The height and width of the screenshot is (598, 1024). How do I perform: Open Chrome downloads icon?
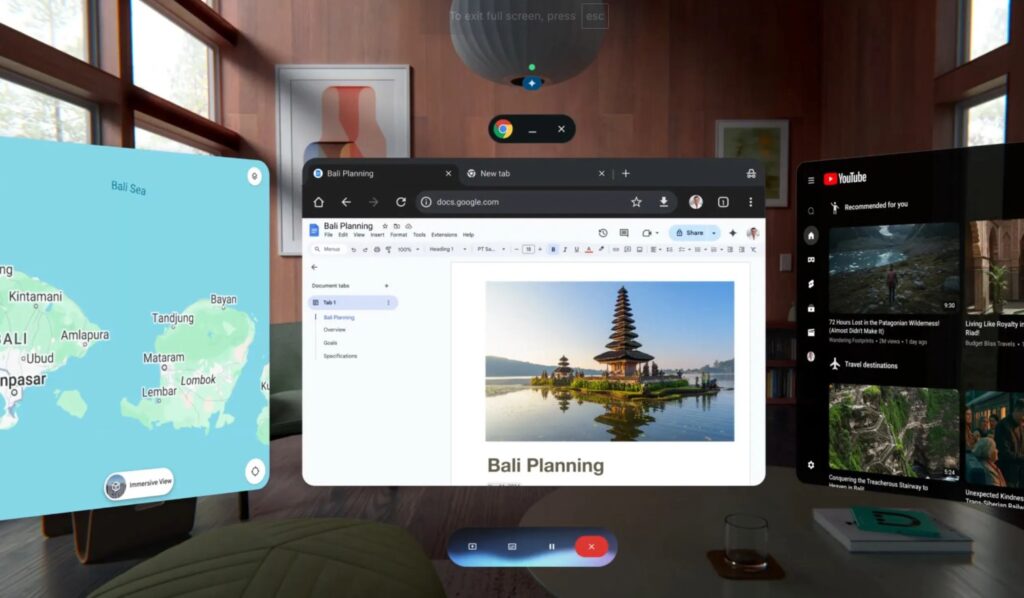tap(663, 202)
